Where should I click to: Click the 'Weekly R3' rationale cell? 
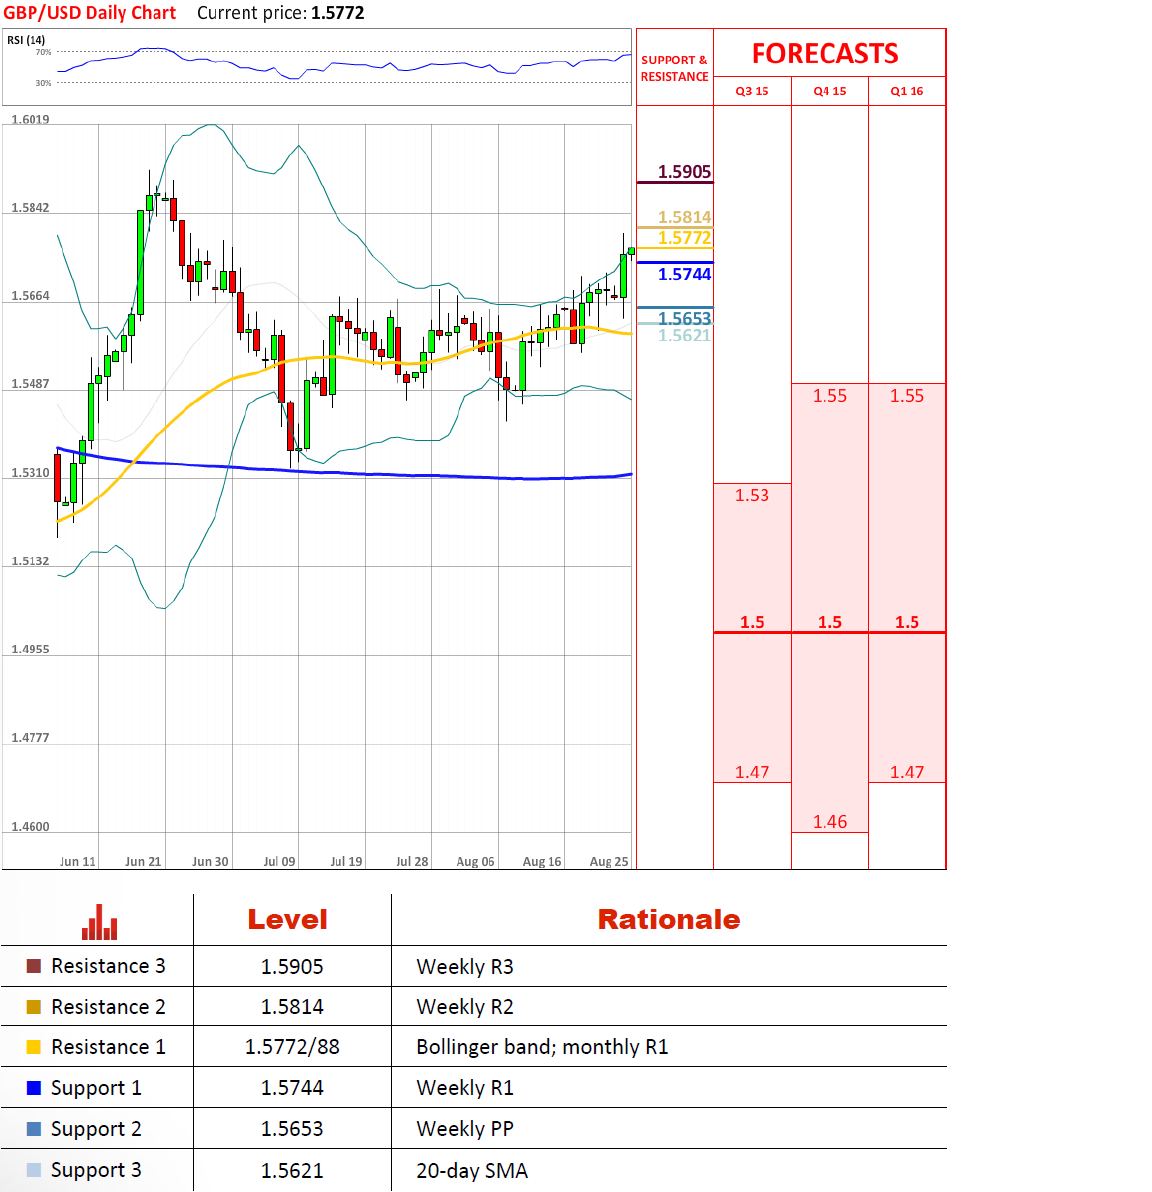click(465, 967)
